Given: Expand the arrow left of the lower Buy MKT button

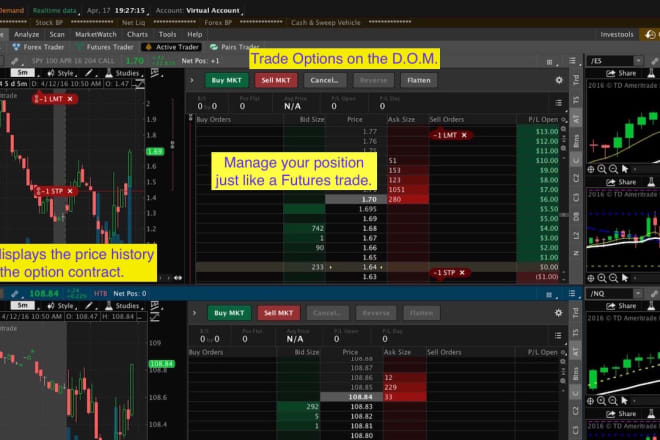Looking at the screenshot, I should (194, 313).
